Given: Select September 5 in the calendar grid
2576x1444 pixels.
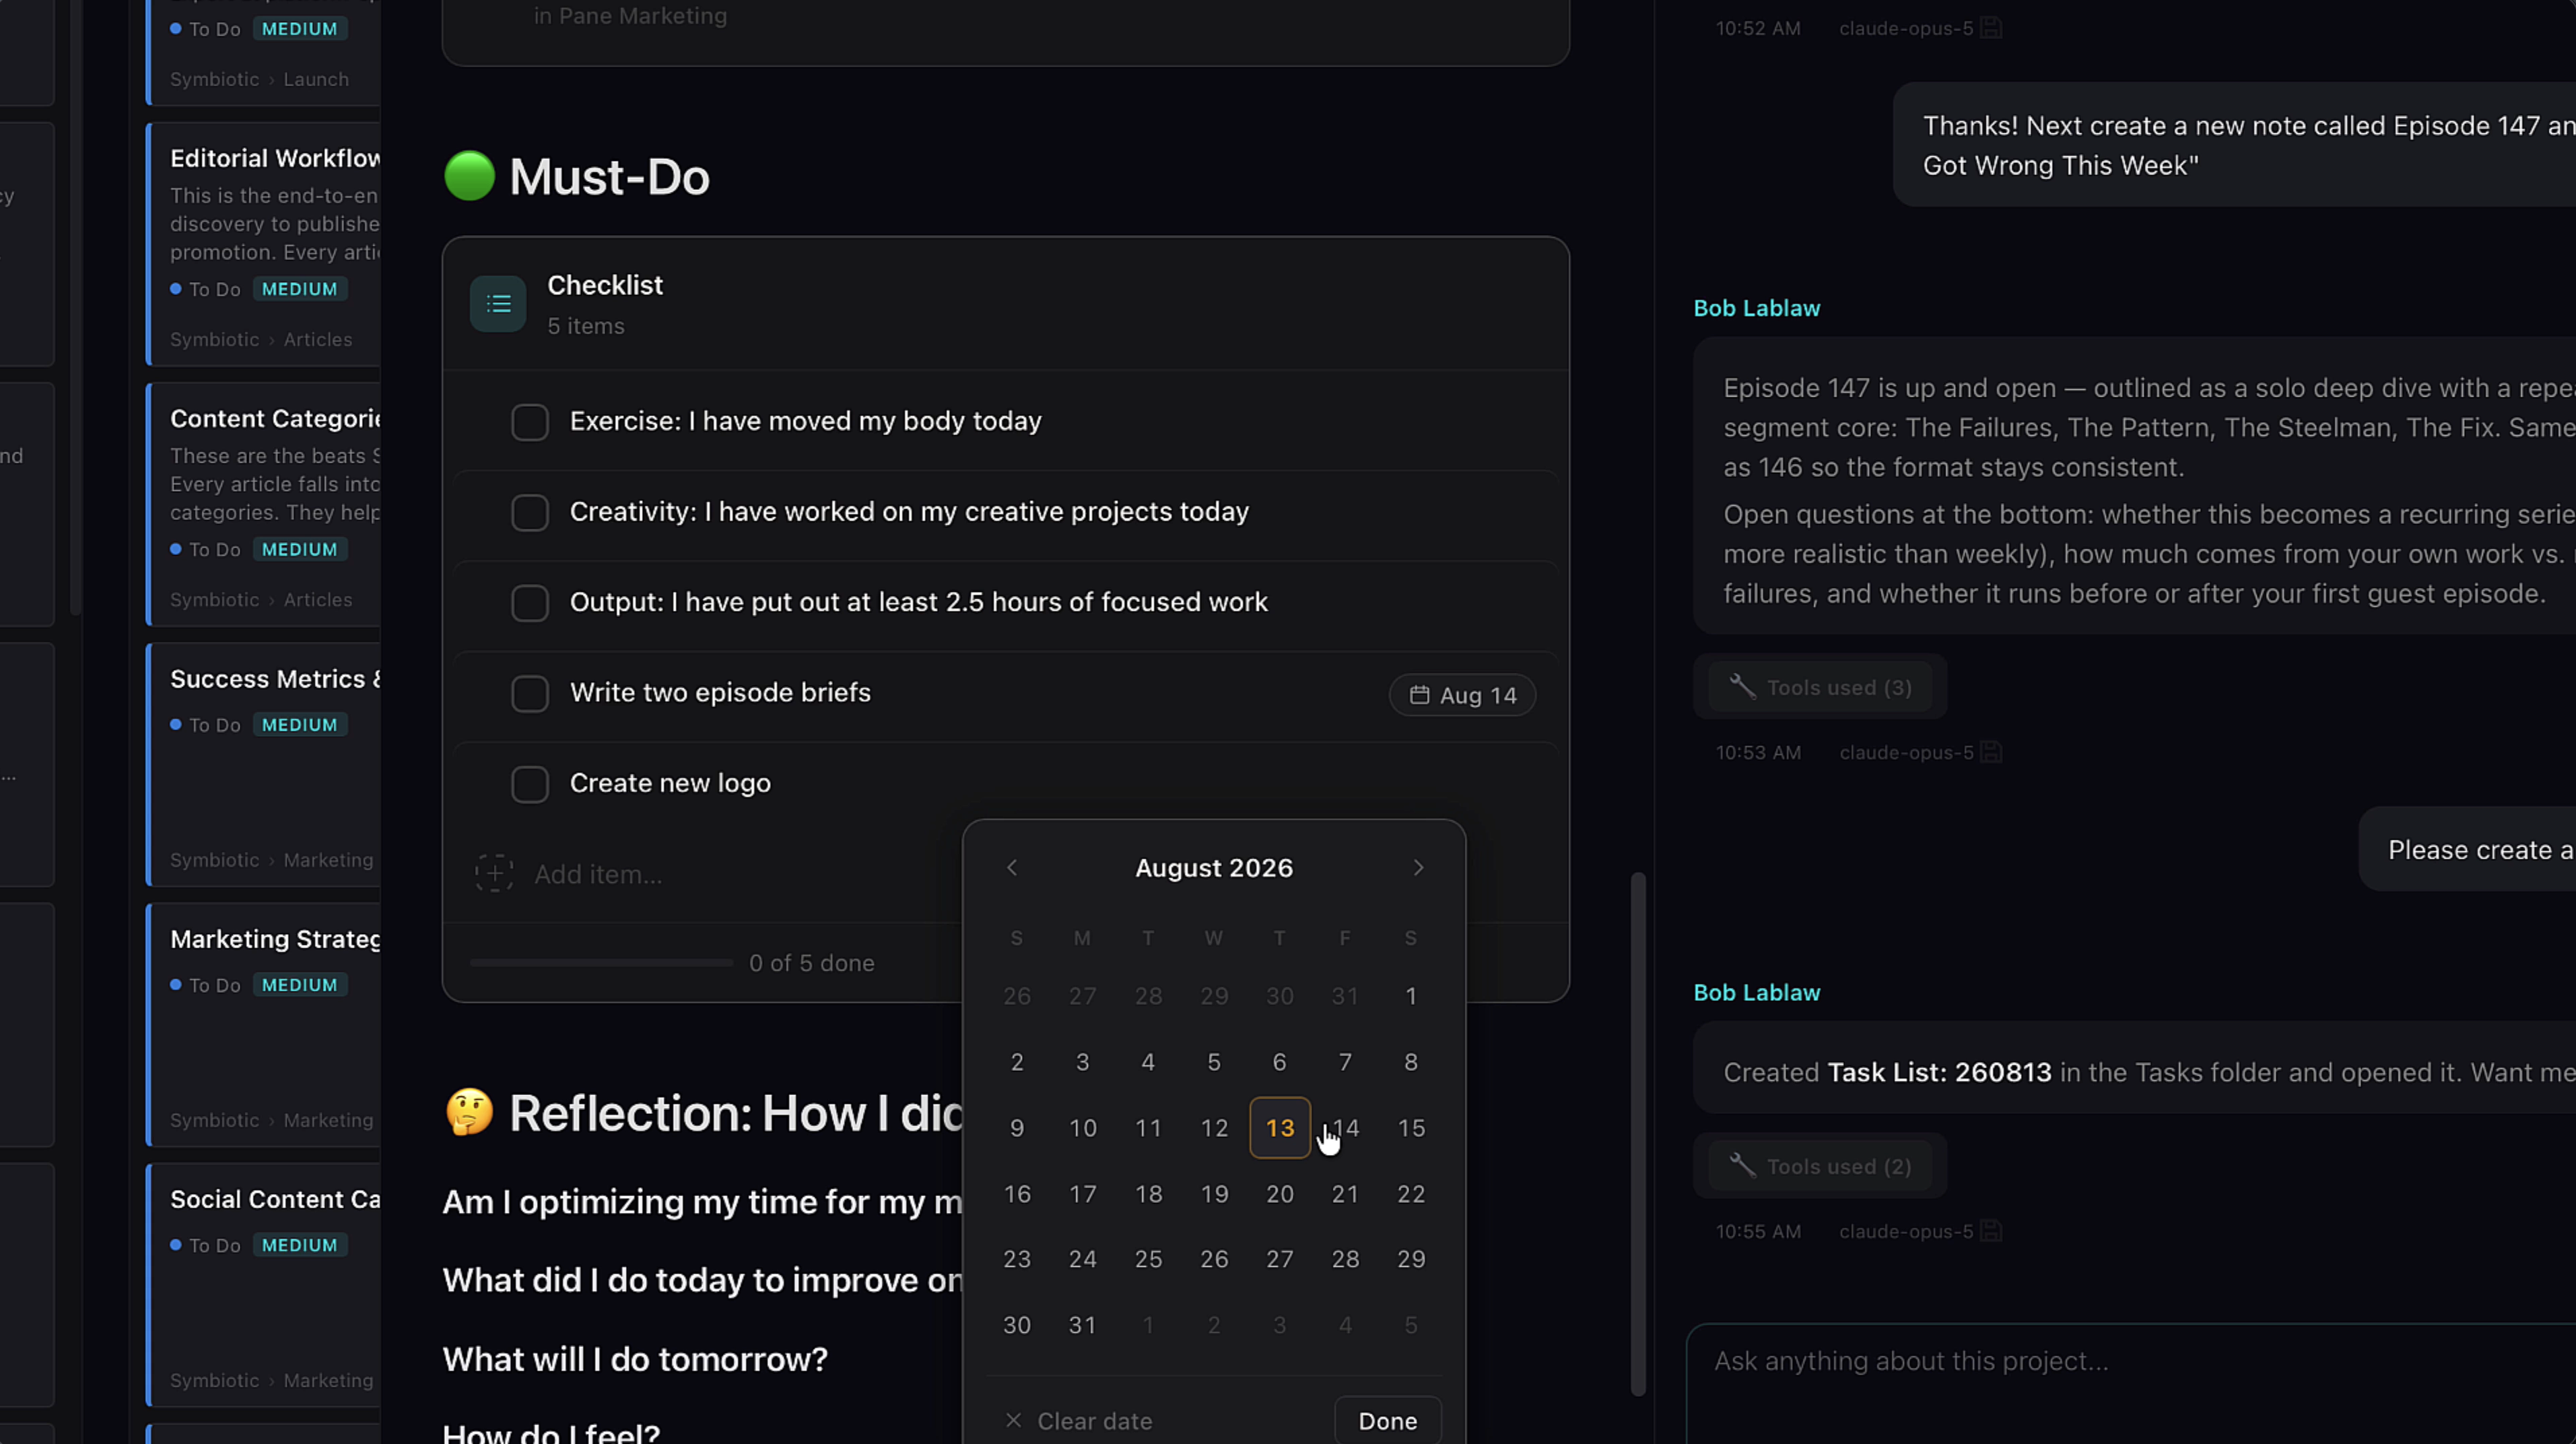Looking at the screenshot, I should [1411, 1325].
